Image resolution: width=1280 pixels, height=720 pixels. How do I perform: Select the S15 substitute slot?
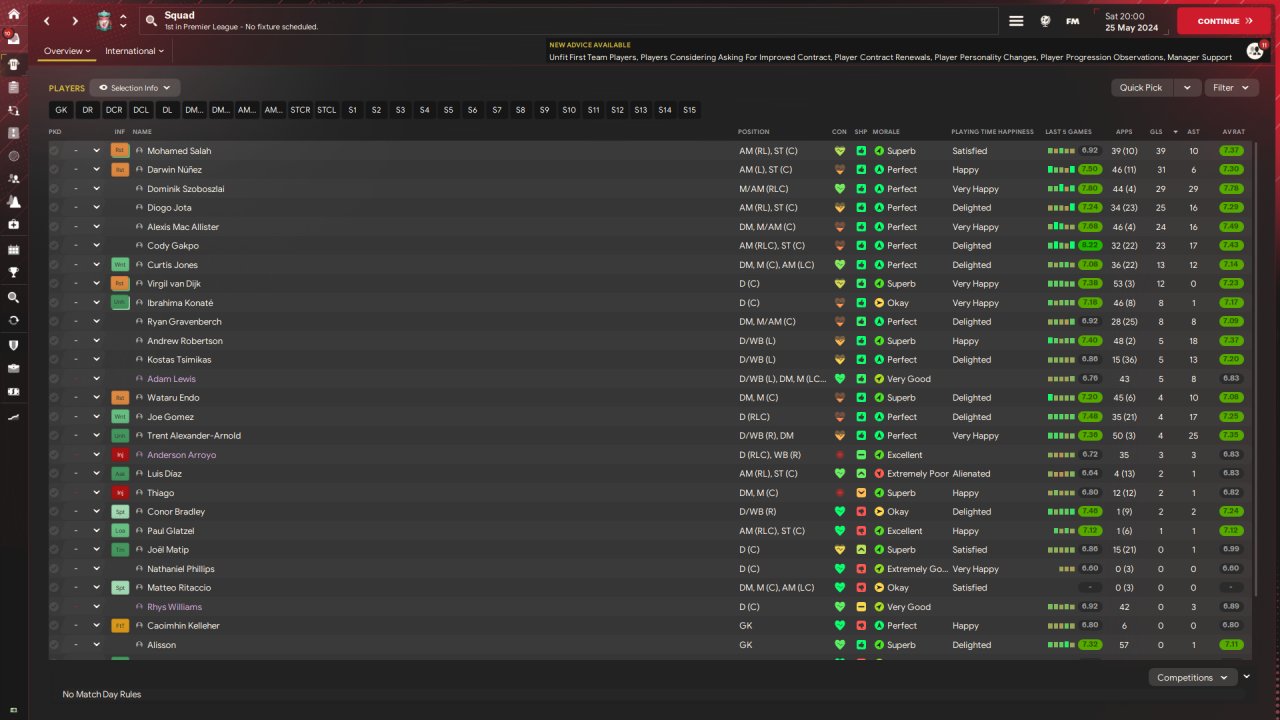[689, 110]
